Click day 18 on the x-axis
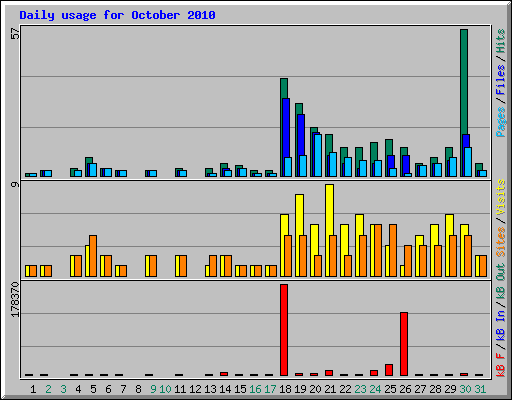The width and height of the screenshot is (512, 400). point(285,389)
